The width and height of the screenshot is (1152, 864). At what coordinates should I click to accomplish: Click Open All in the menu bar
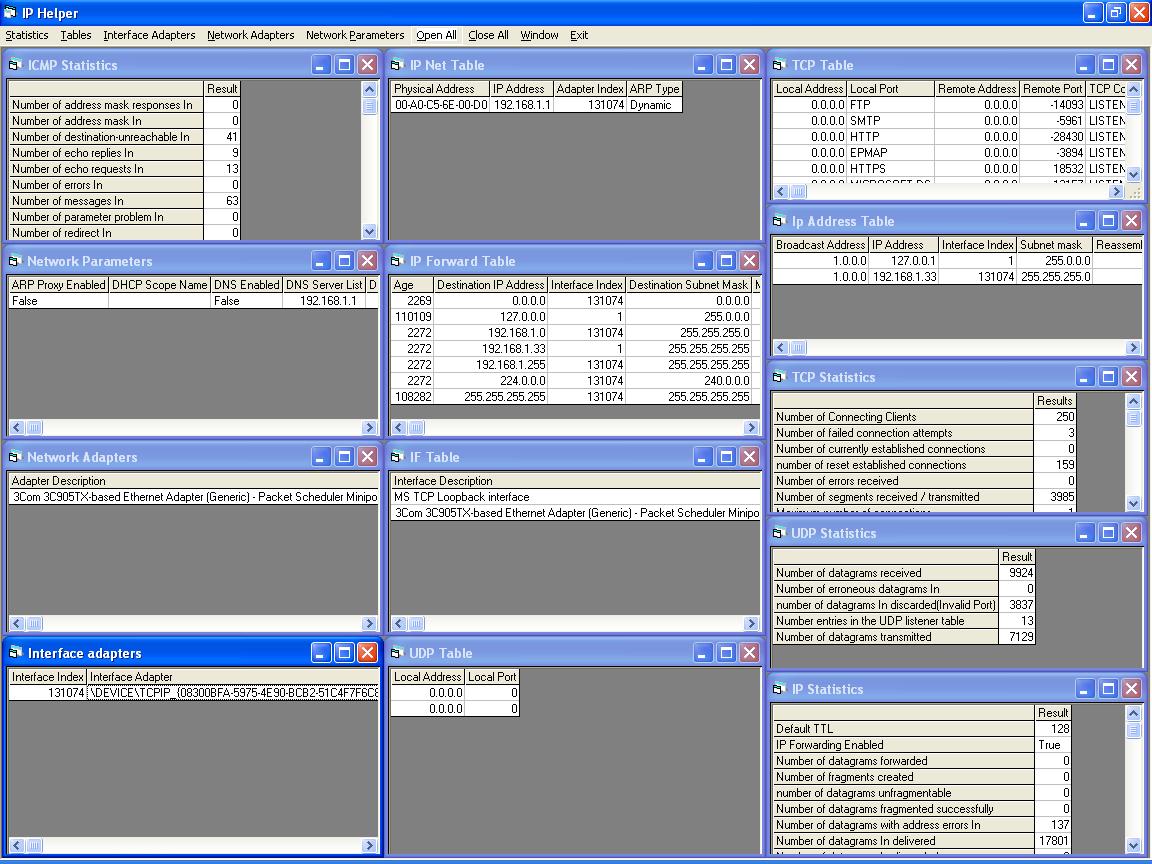point(436,35)
